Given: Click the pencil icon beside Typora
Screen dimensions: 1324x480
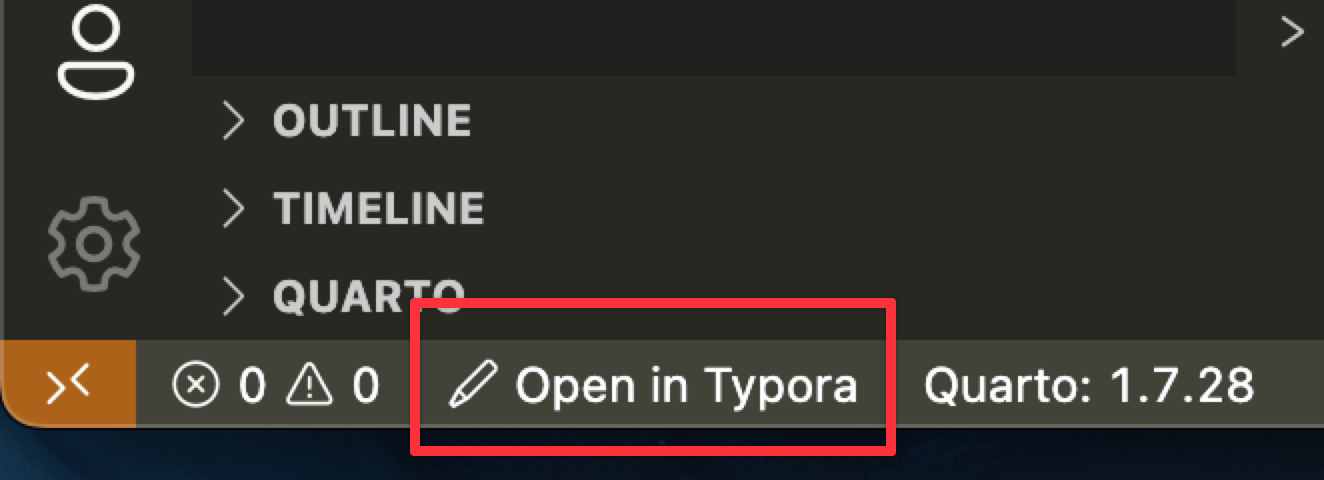Looking at the screenshot, I should (473, 384).
